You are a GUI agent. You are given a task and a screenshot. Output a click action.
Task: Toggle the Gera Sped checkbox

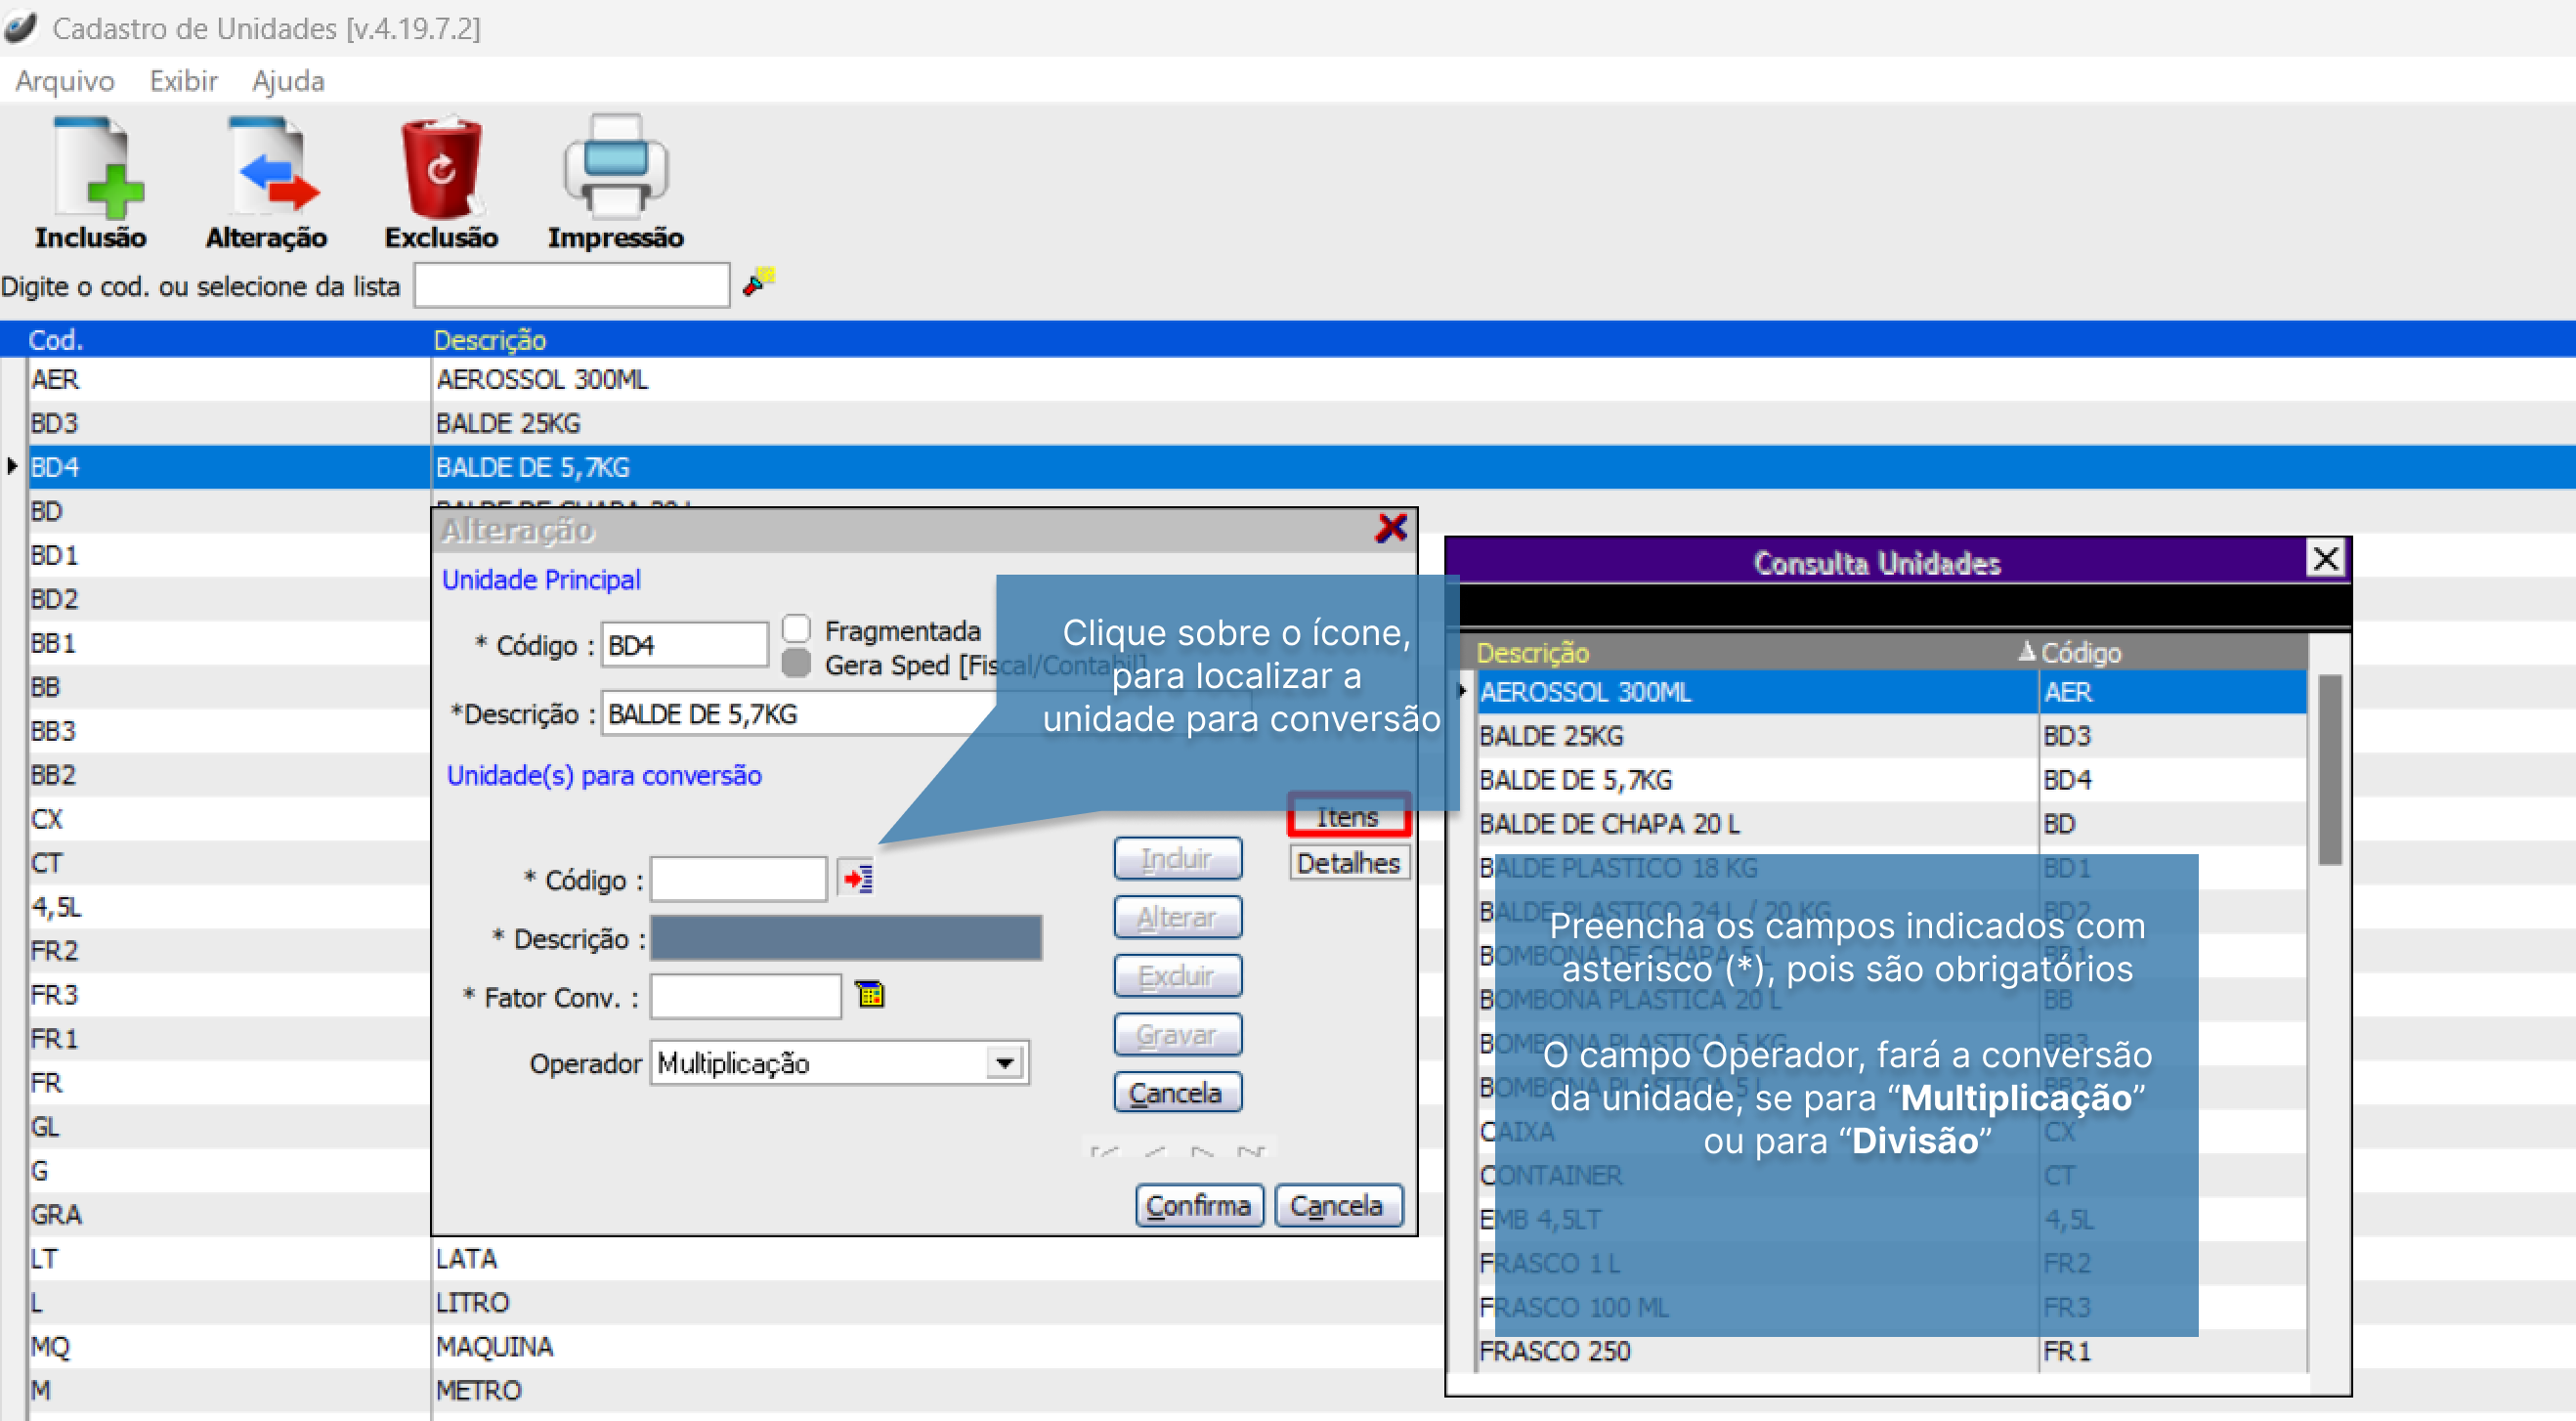(796, 664)
